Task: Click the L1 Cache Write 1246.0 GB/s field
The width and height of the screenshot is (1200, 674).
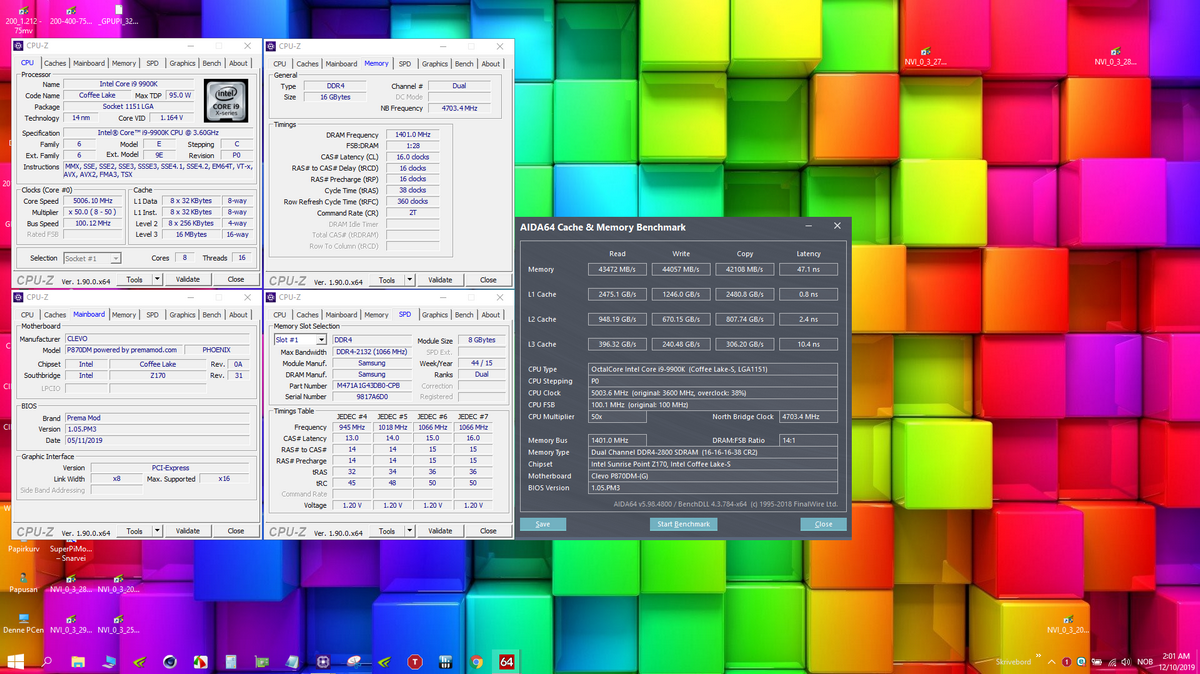Action: pos(680,294)
